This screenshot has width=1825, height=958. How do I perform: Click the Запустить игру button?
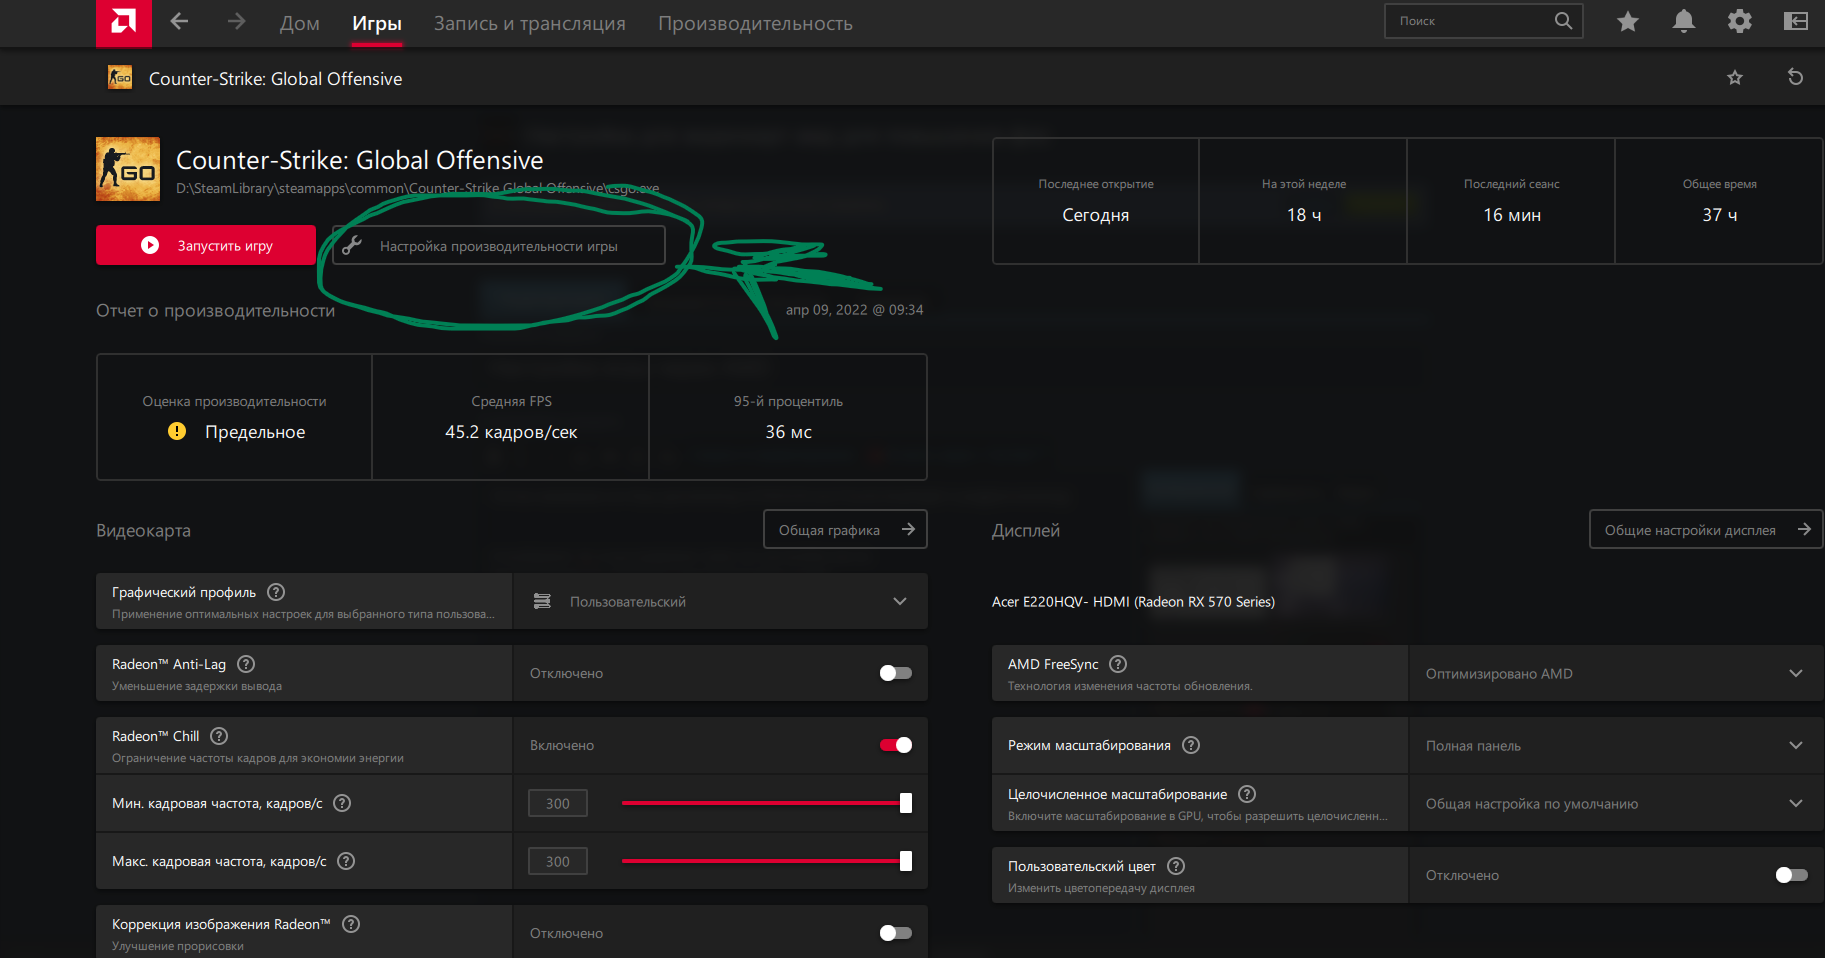(x=206, y=245)
